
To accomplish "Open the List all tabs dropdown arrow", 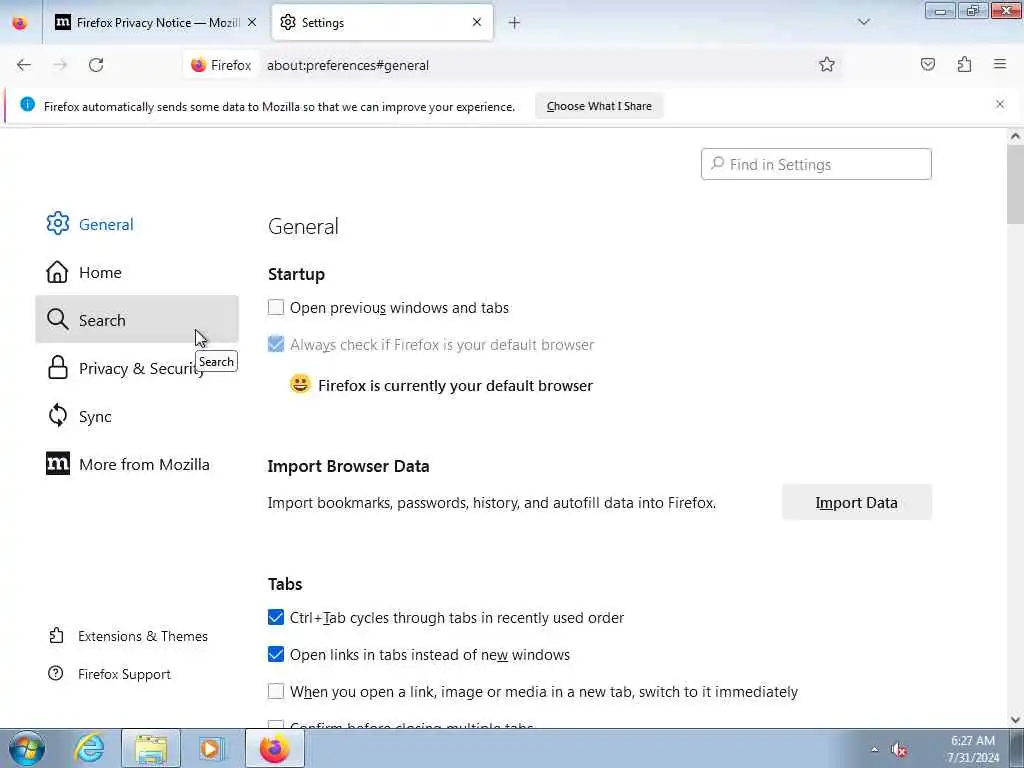I will pyautogui.click(x=864, y=22).
